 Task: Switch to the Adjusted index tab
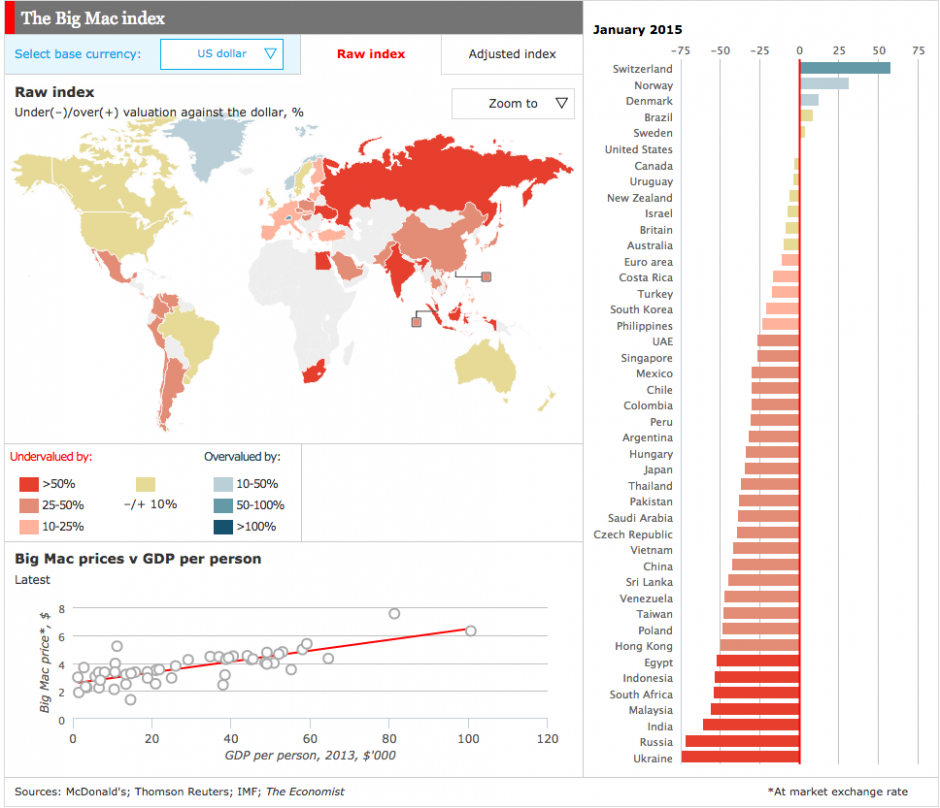pos(511,54)
